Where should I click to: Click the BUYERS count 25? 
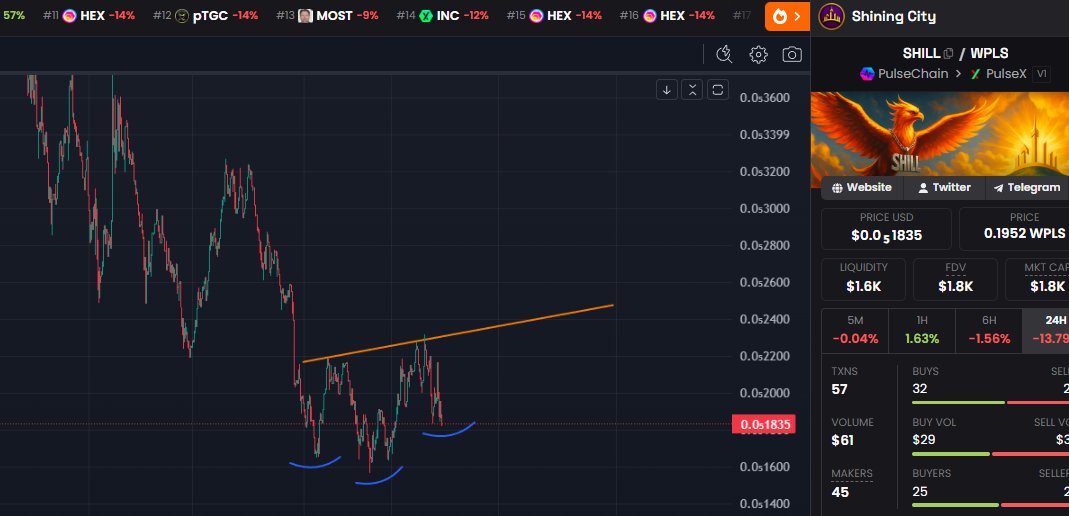tap(920, 491)
